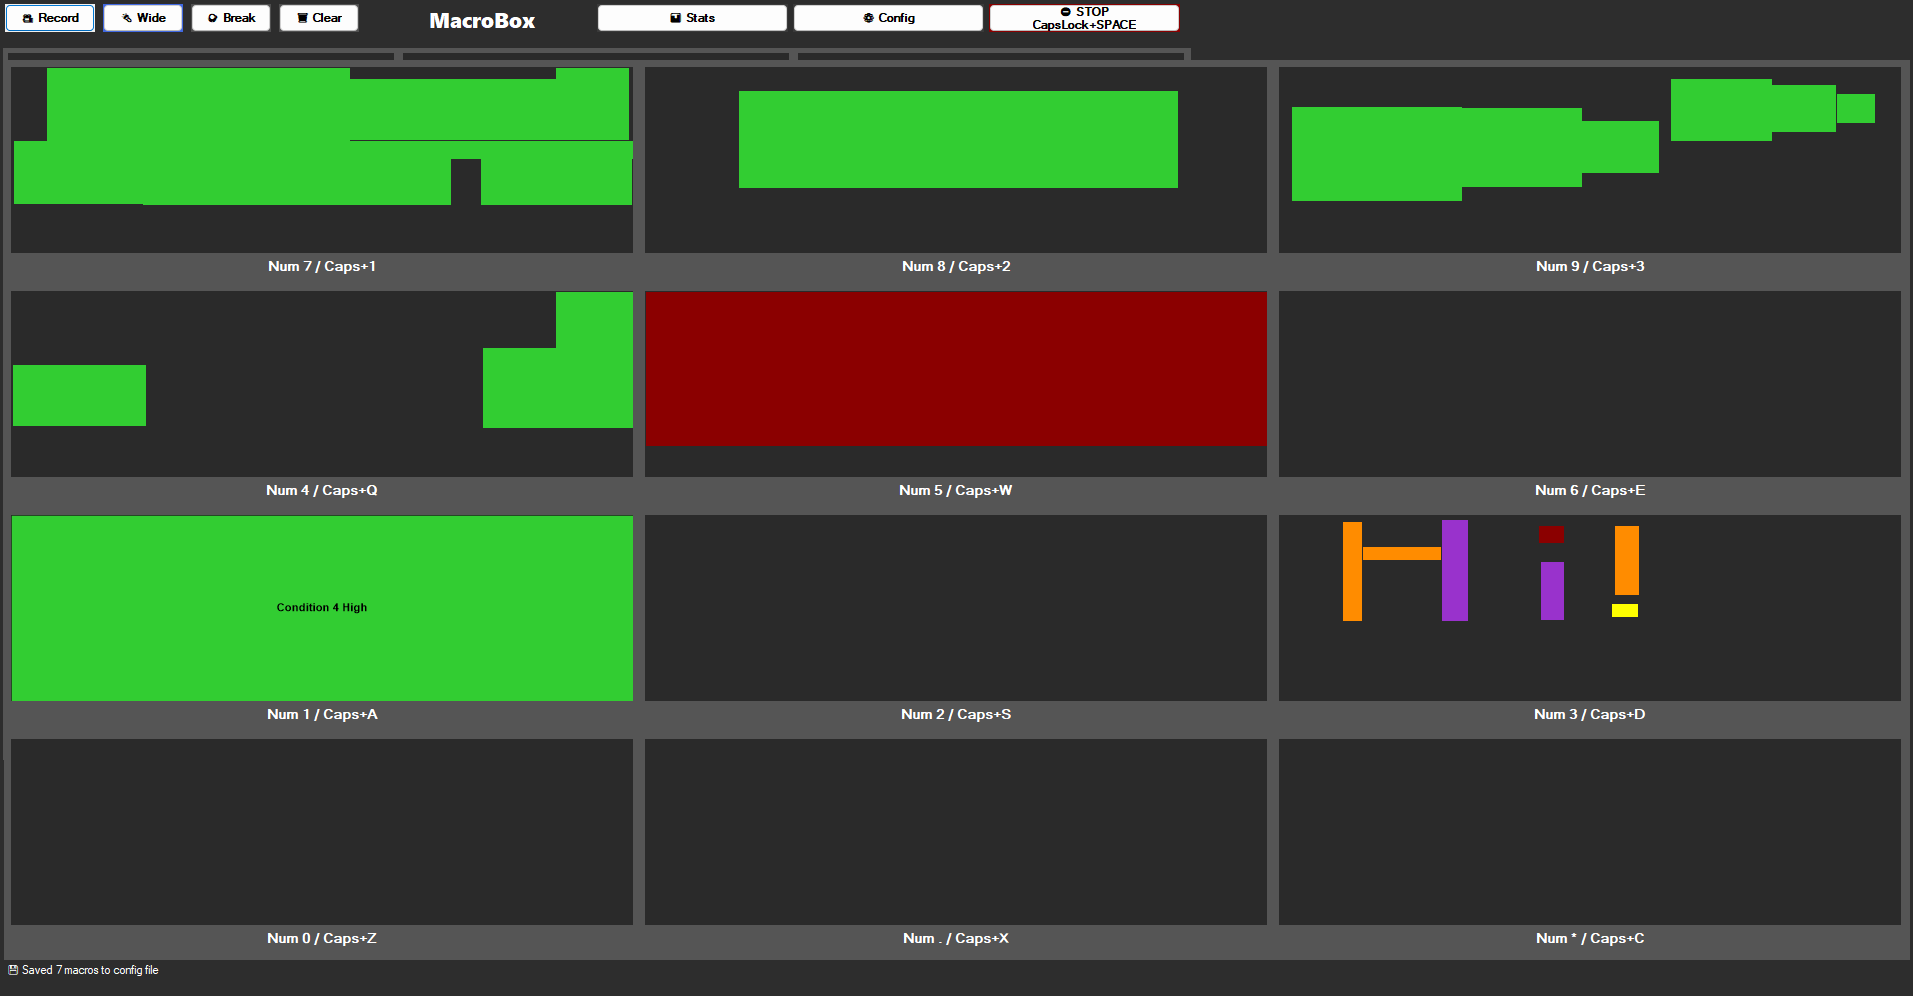
Task: Toggle the STOP CapsLock+SPACE control
Action: (1083, 17)
